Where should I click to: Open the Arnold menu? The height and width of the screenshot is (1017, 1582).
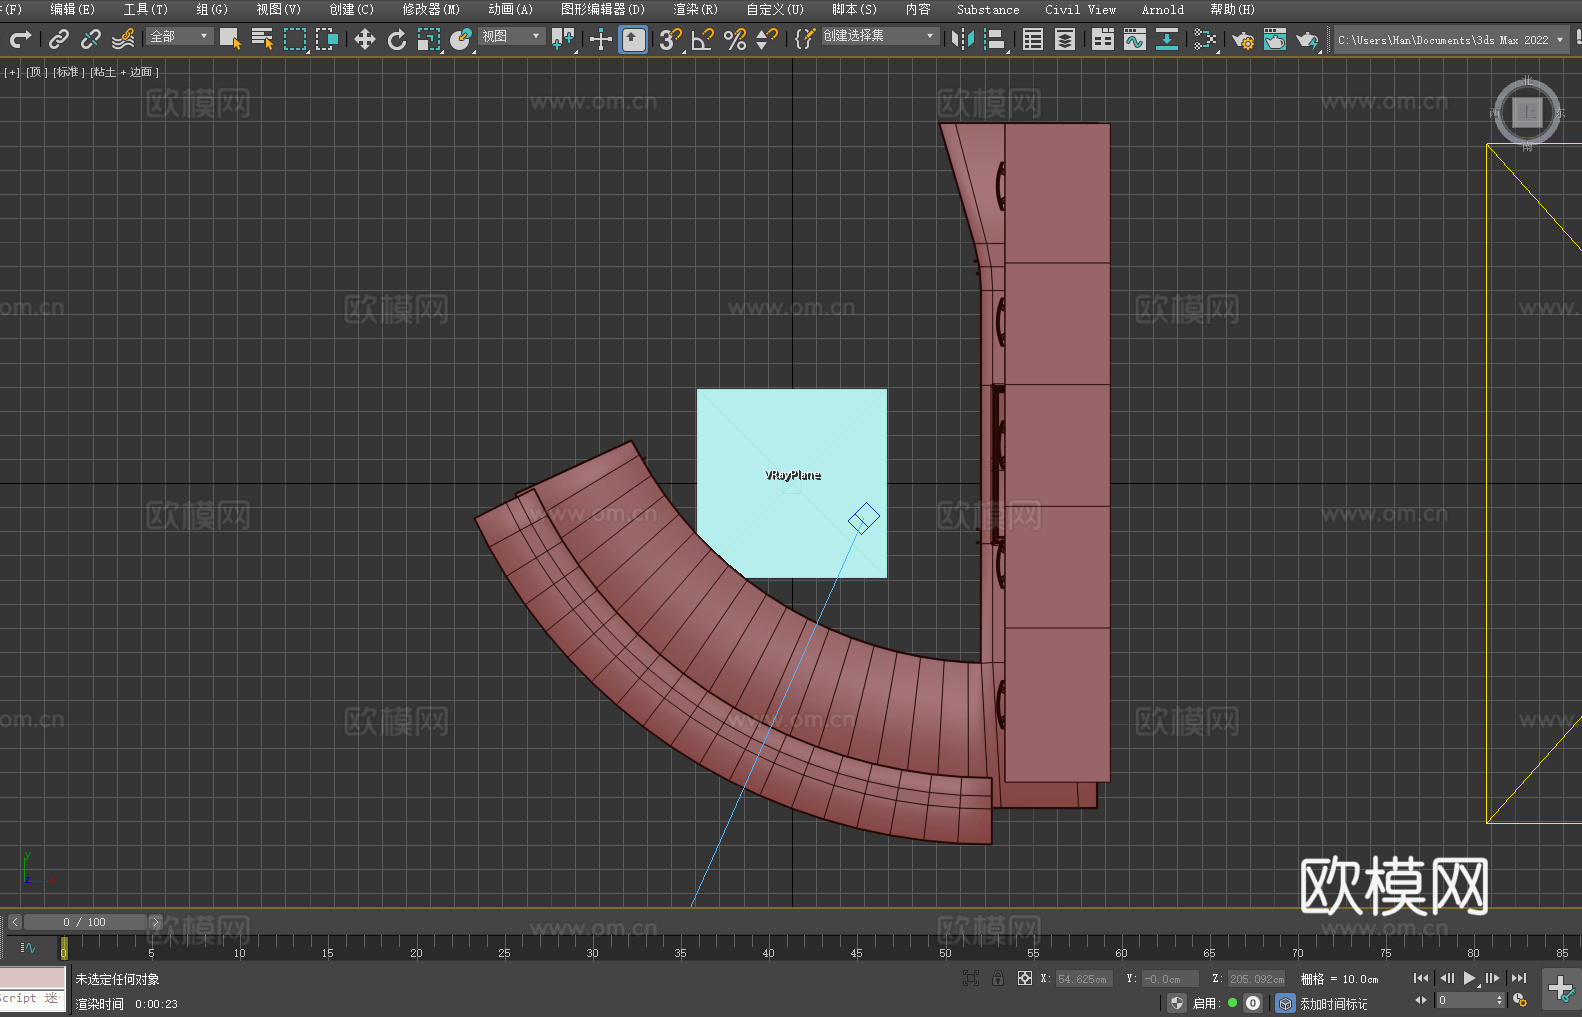point(1162,9)
